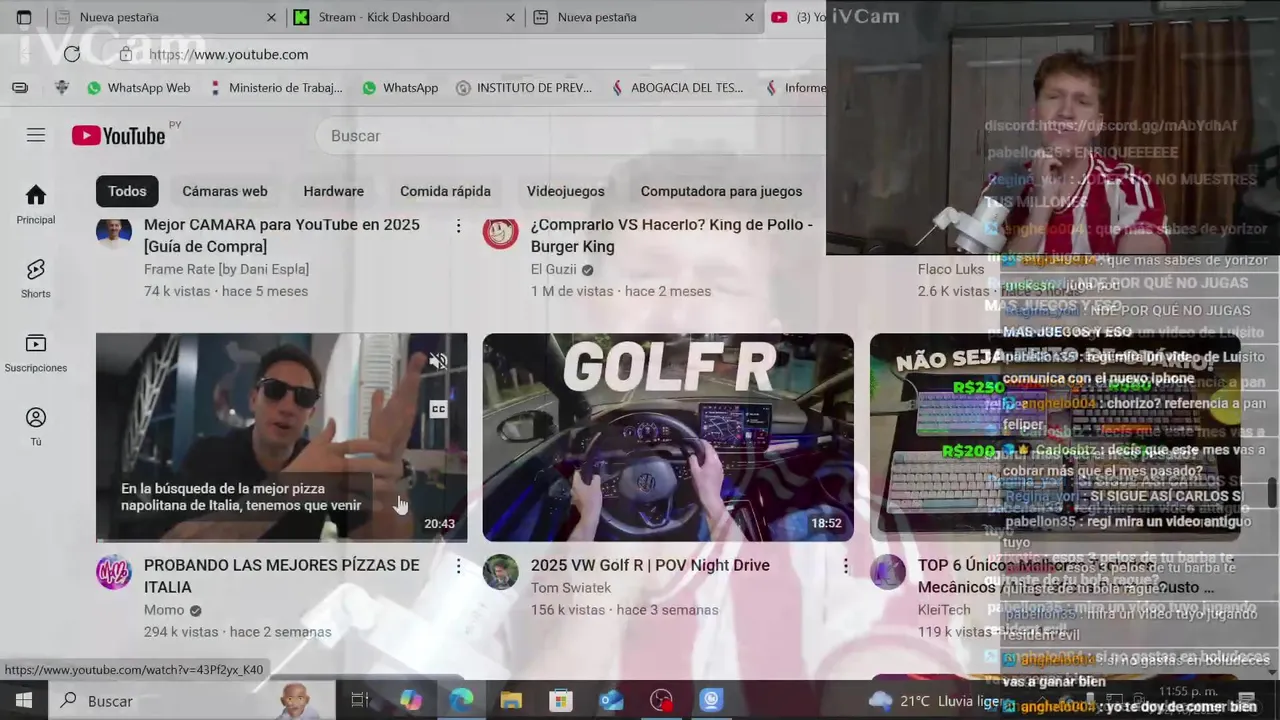This screenshot has width=1280, height=720.
Task: Click the YouTube logo
Action: [x=118, y=135]
